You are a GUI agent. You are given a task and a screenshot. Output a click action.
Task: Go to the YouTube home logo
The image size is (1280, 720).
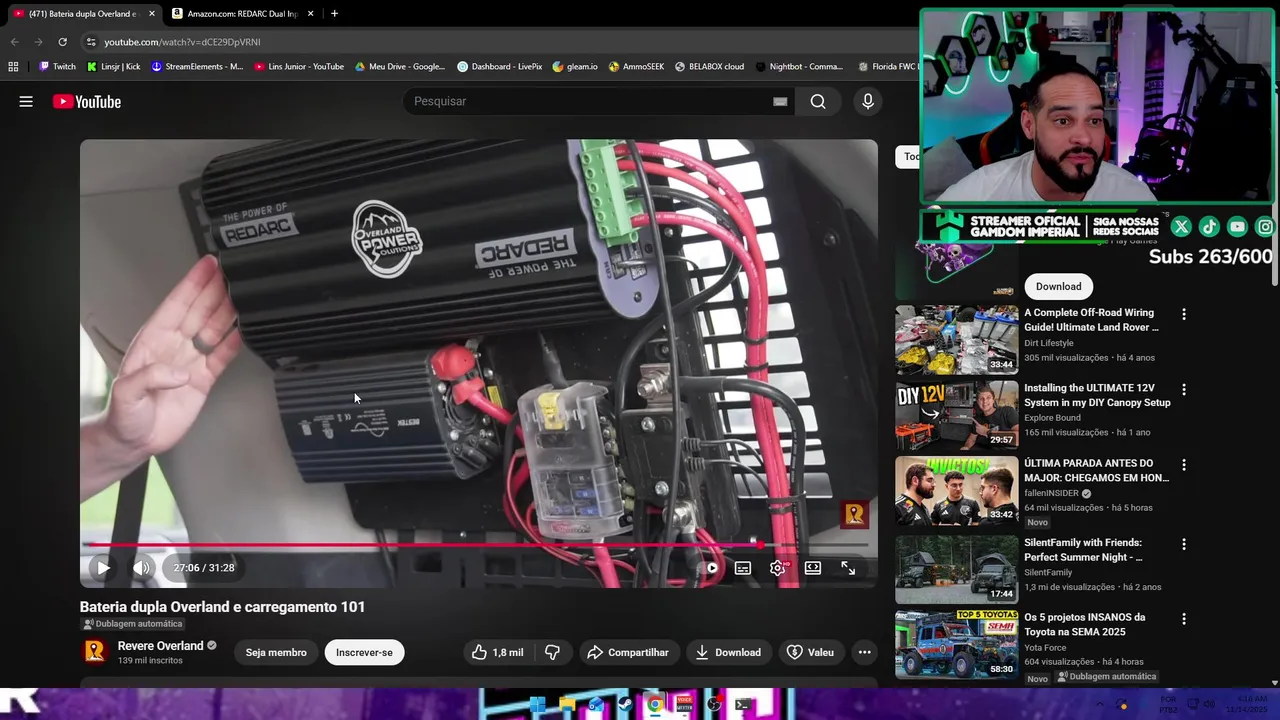tap(87, 101)
